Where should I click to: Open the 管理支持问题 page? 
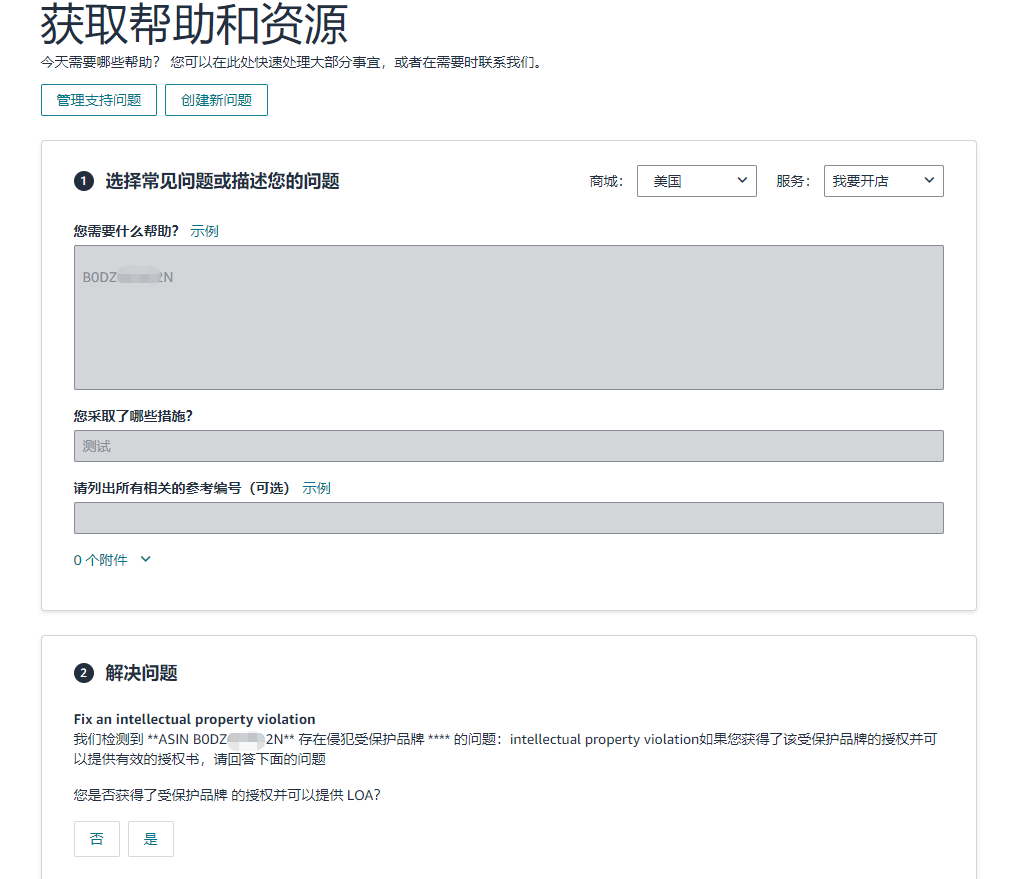coord(99,100)
